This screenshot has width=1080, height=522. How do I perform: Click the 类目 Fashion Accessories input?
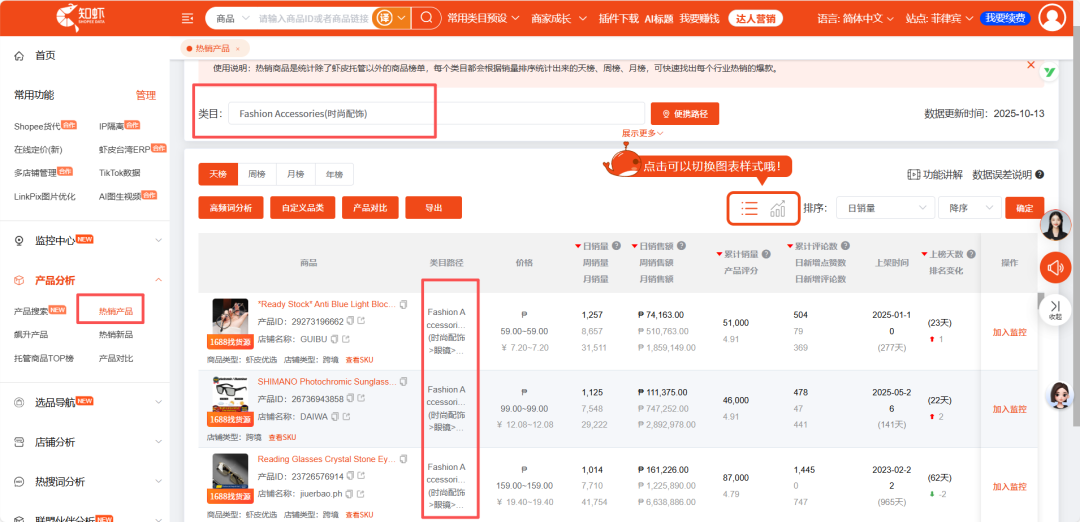[x=437, y=114]
